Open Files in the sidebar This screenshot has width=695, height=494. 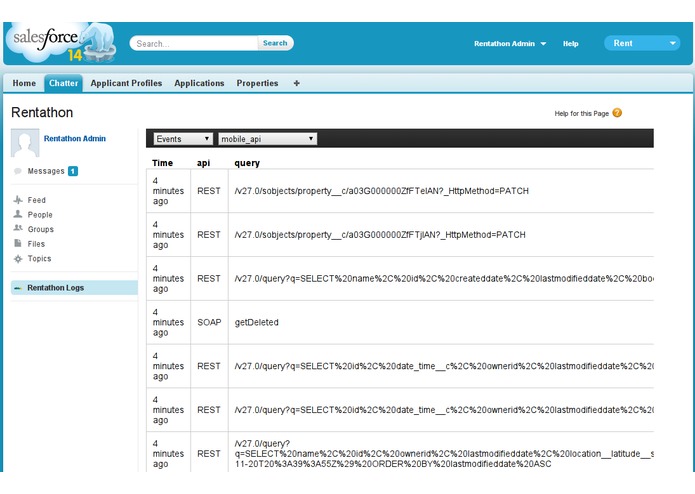(x=36, y=244)
